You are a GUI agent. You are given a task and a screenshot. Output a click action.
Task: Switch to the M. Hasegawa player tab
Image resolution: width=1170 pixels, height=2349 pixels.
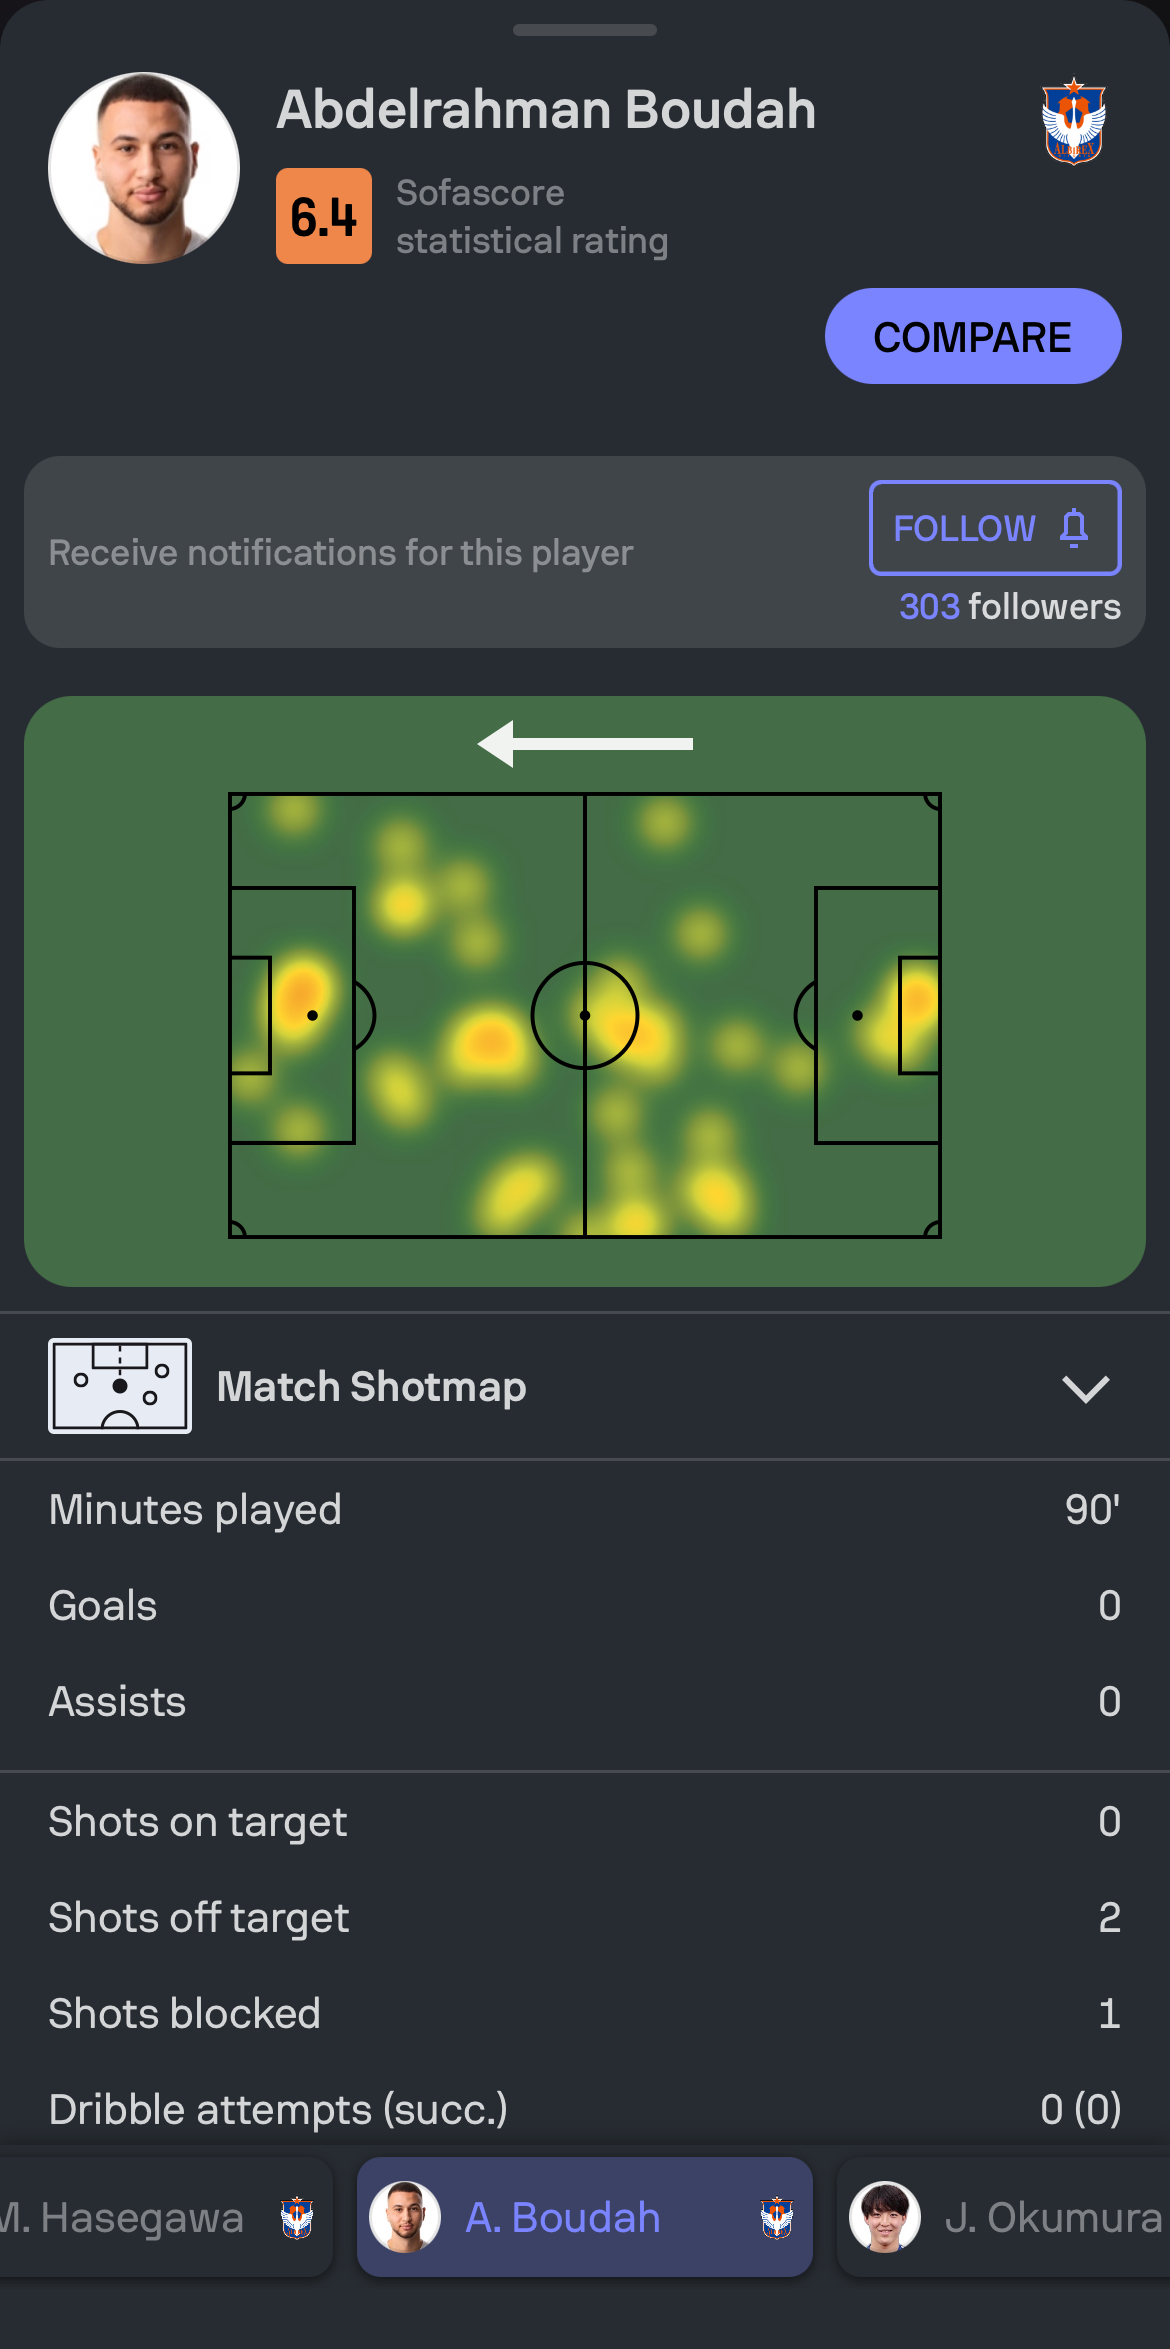[x=165, y=2217]
